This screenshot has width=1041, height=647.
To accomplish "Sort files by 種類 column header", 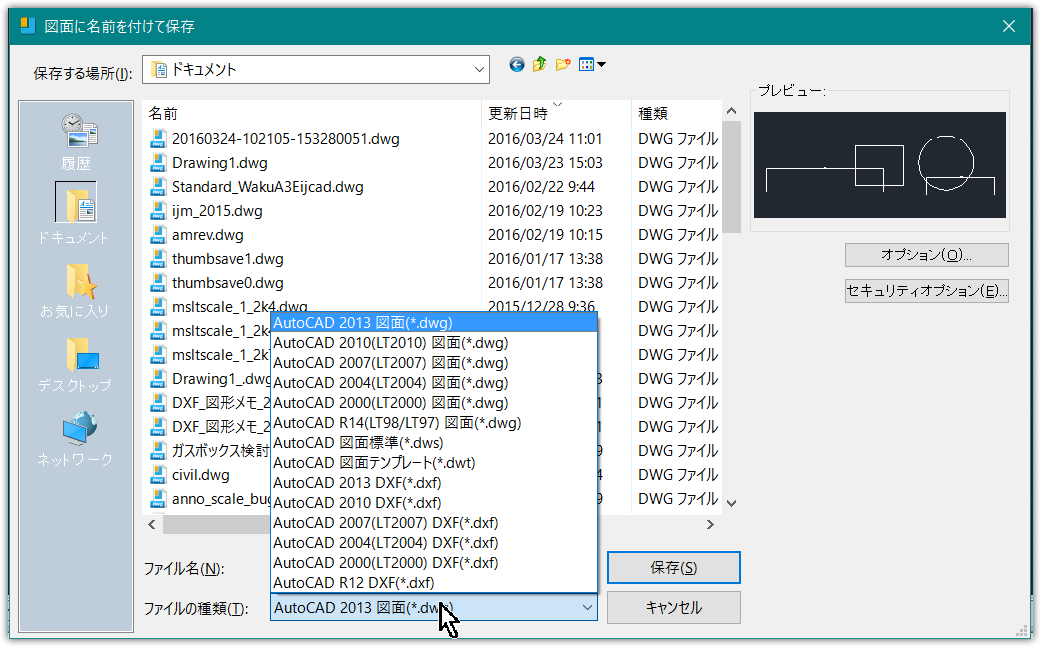I will (x=676, y=113).
